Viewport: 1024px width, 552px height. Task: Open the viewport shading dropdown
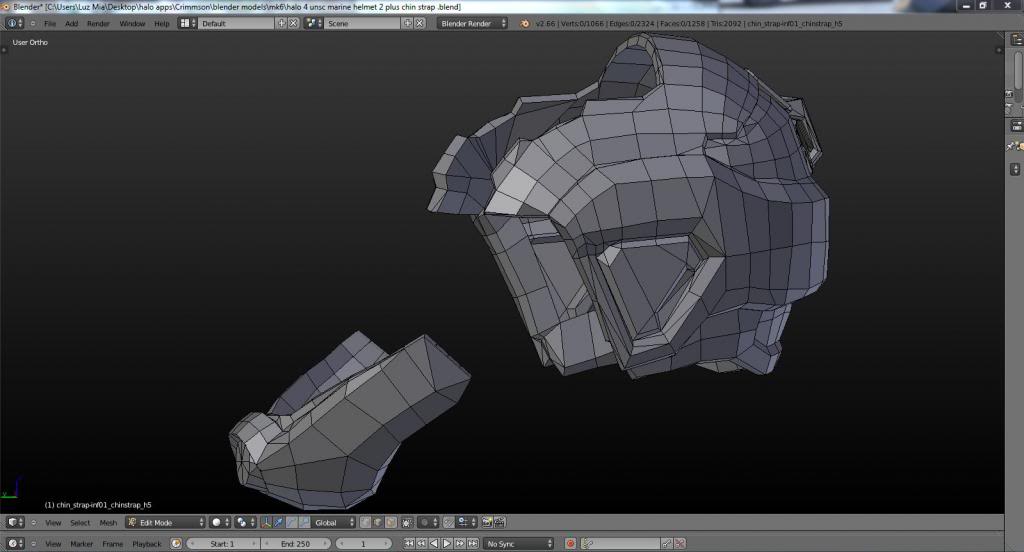pyautogui.click(x=220, y=522)
